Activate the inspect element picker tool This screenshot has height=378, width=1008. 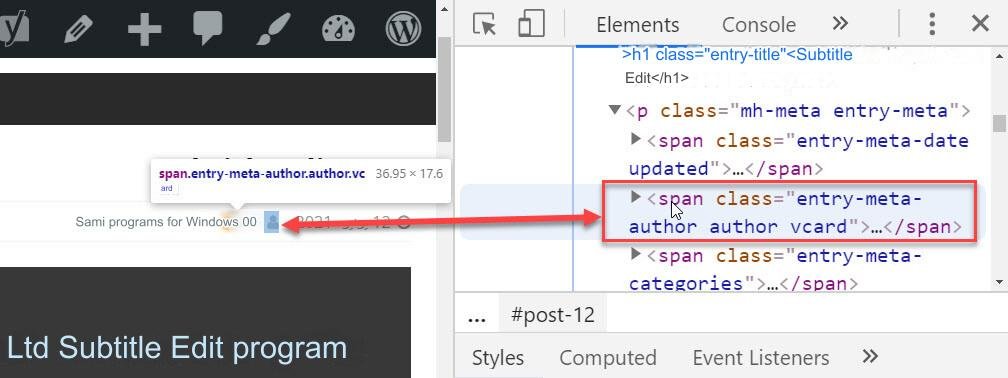point(485,24)
